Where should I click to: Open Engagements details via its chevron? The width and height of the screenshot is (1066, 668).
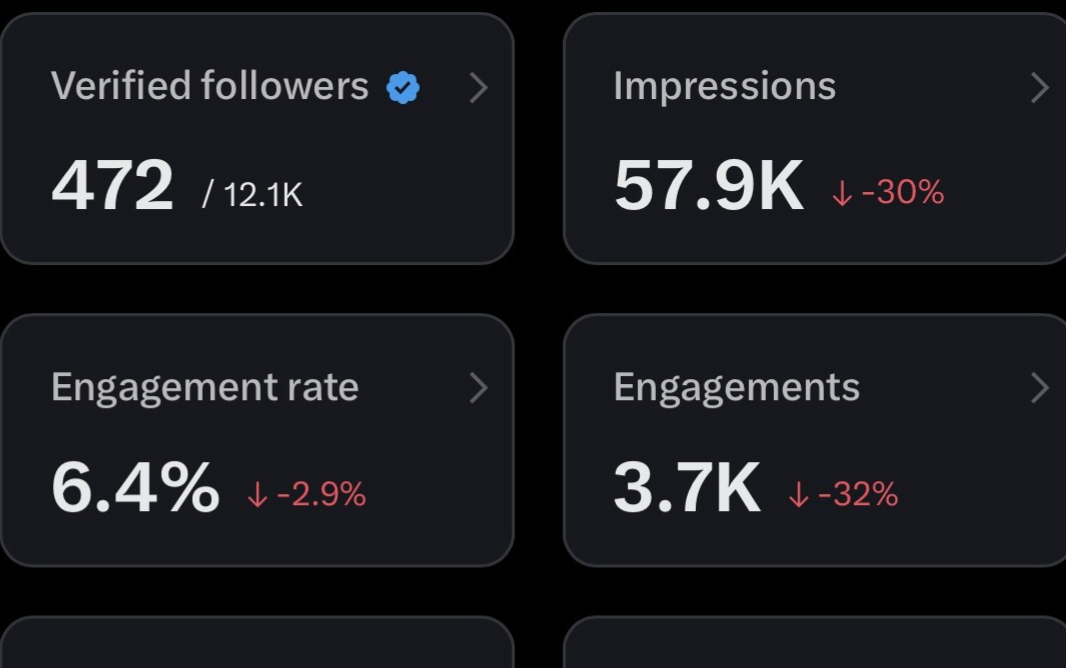(x=1040, y=388)
